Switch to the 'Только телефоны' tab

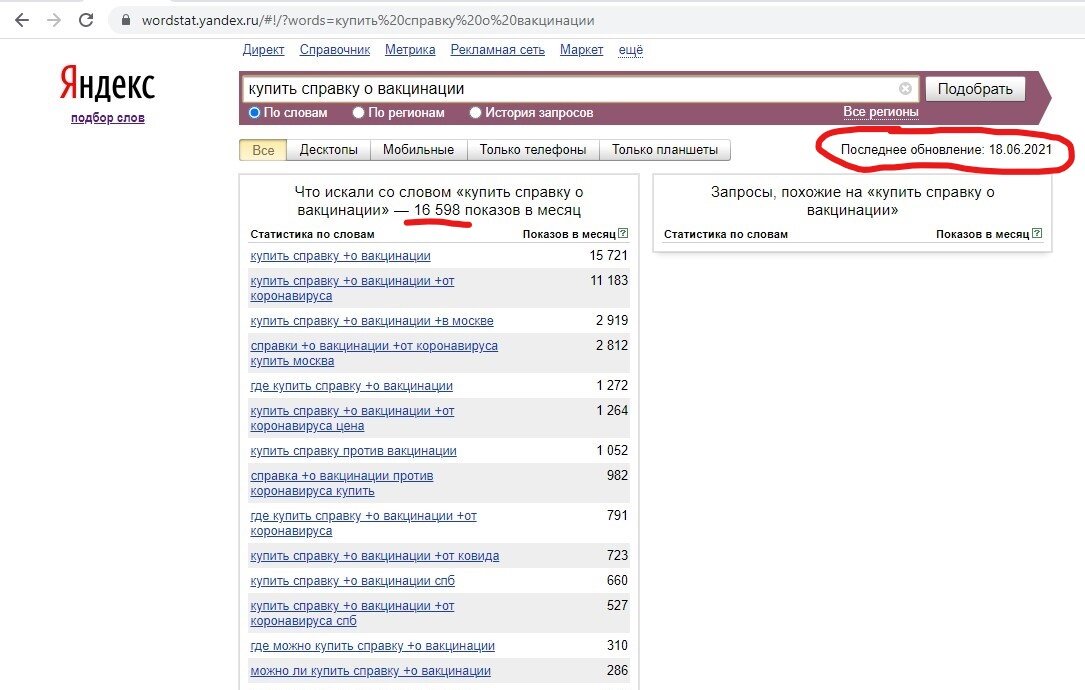point(533,150)
